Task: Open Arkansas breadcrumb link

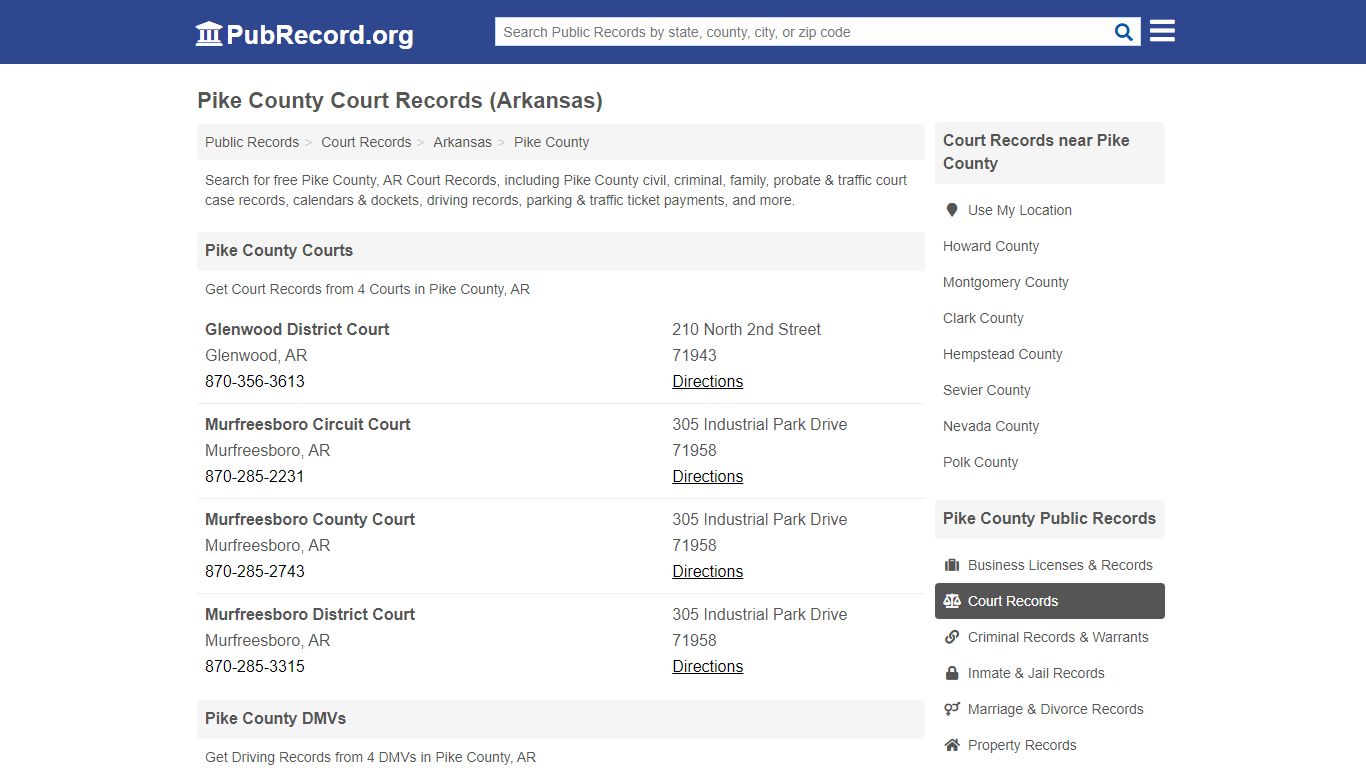Action: [462, 142]
